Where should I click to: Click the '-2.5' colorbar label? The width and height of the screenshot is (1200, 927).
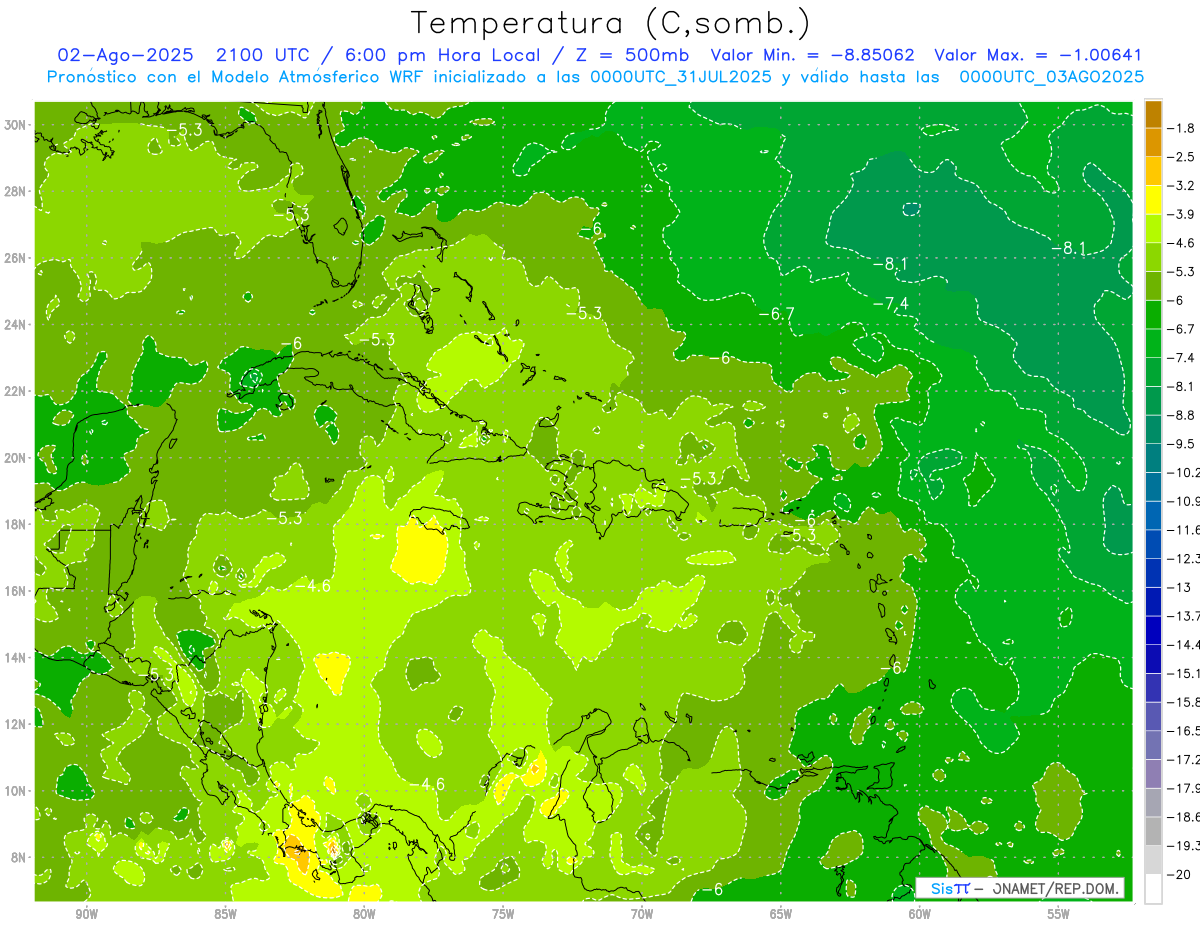point(1183,157)
